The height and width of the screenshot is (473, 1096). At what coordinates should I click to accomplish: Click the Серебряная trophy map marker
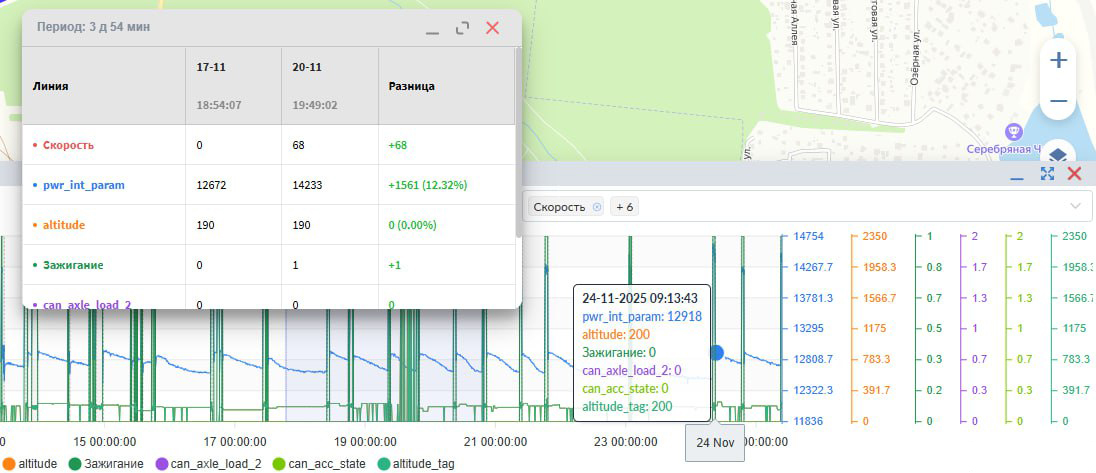pos(1013,131)
